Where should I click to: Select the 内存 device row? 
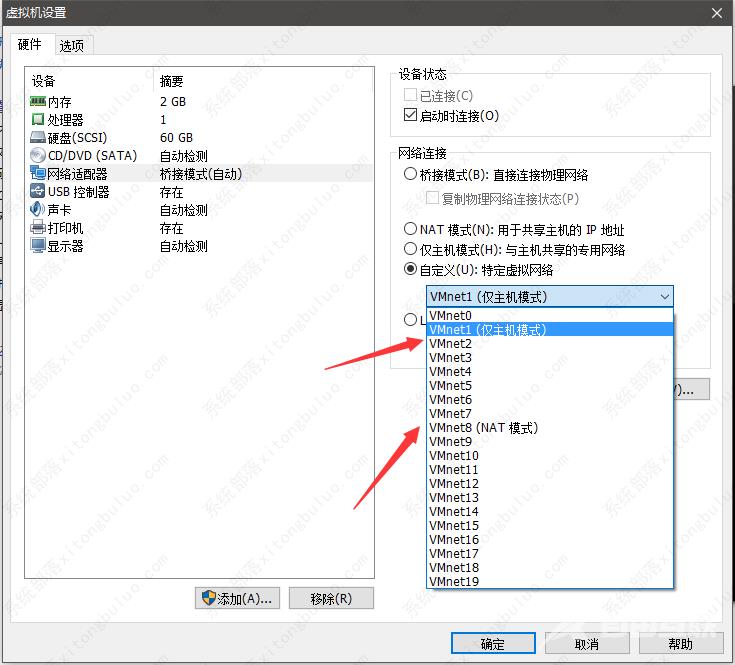tap(200, 101)
